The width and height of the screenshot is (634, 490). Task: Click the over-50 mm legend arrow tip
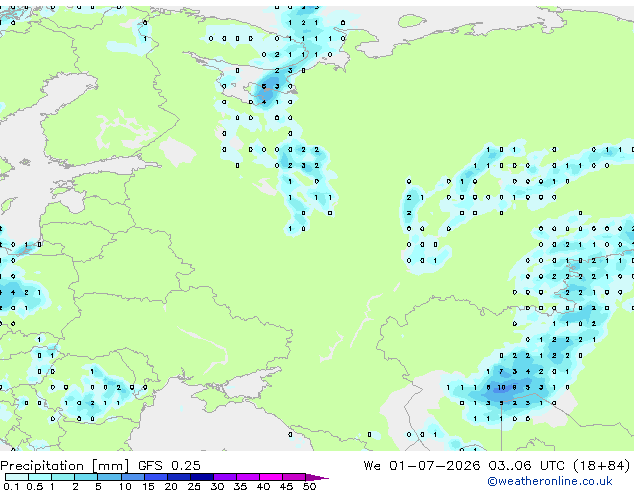click(317, 478)
